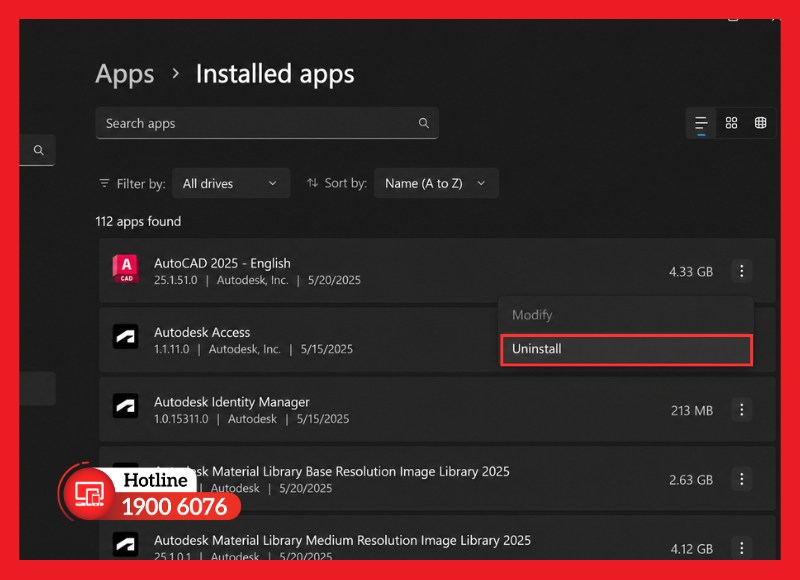Click the Autodesk Identity Manager icon
Image resolution: width=800 pixels, height=580 pixels.
(126, 406)
